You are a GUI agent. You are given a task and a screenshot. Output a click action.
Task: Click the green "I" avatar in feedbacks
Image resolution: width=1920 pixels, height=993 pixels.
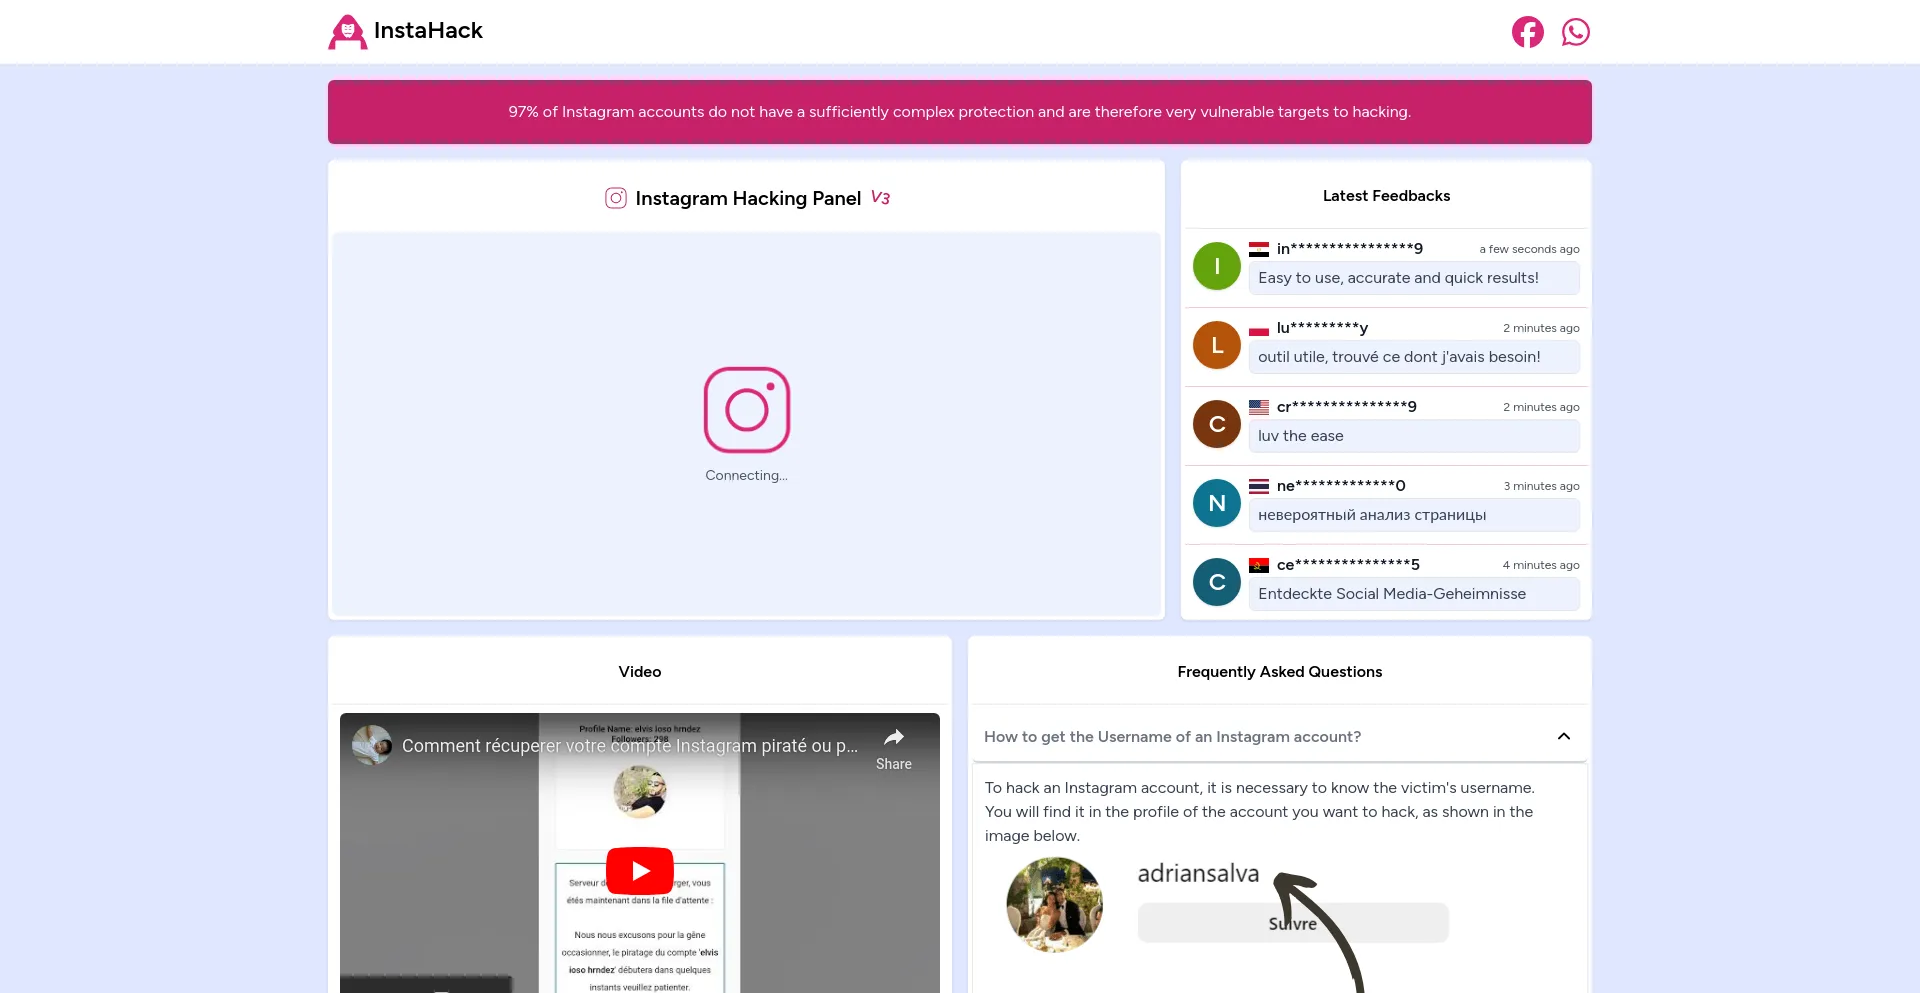[1217, 266]
